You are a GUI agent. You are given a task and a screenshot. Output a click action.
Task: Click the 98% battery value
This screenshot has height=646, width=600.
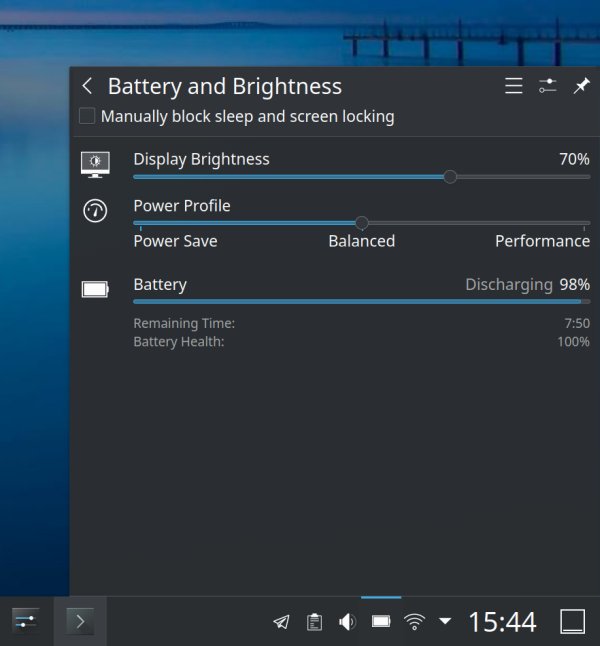point(574,285)
